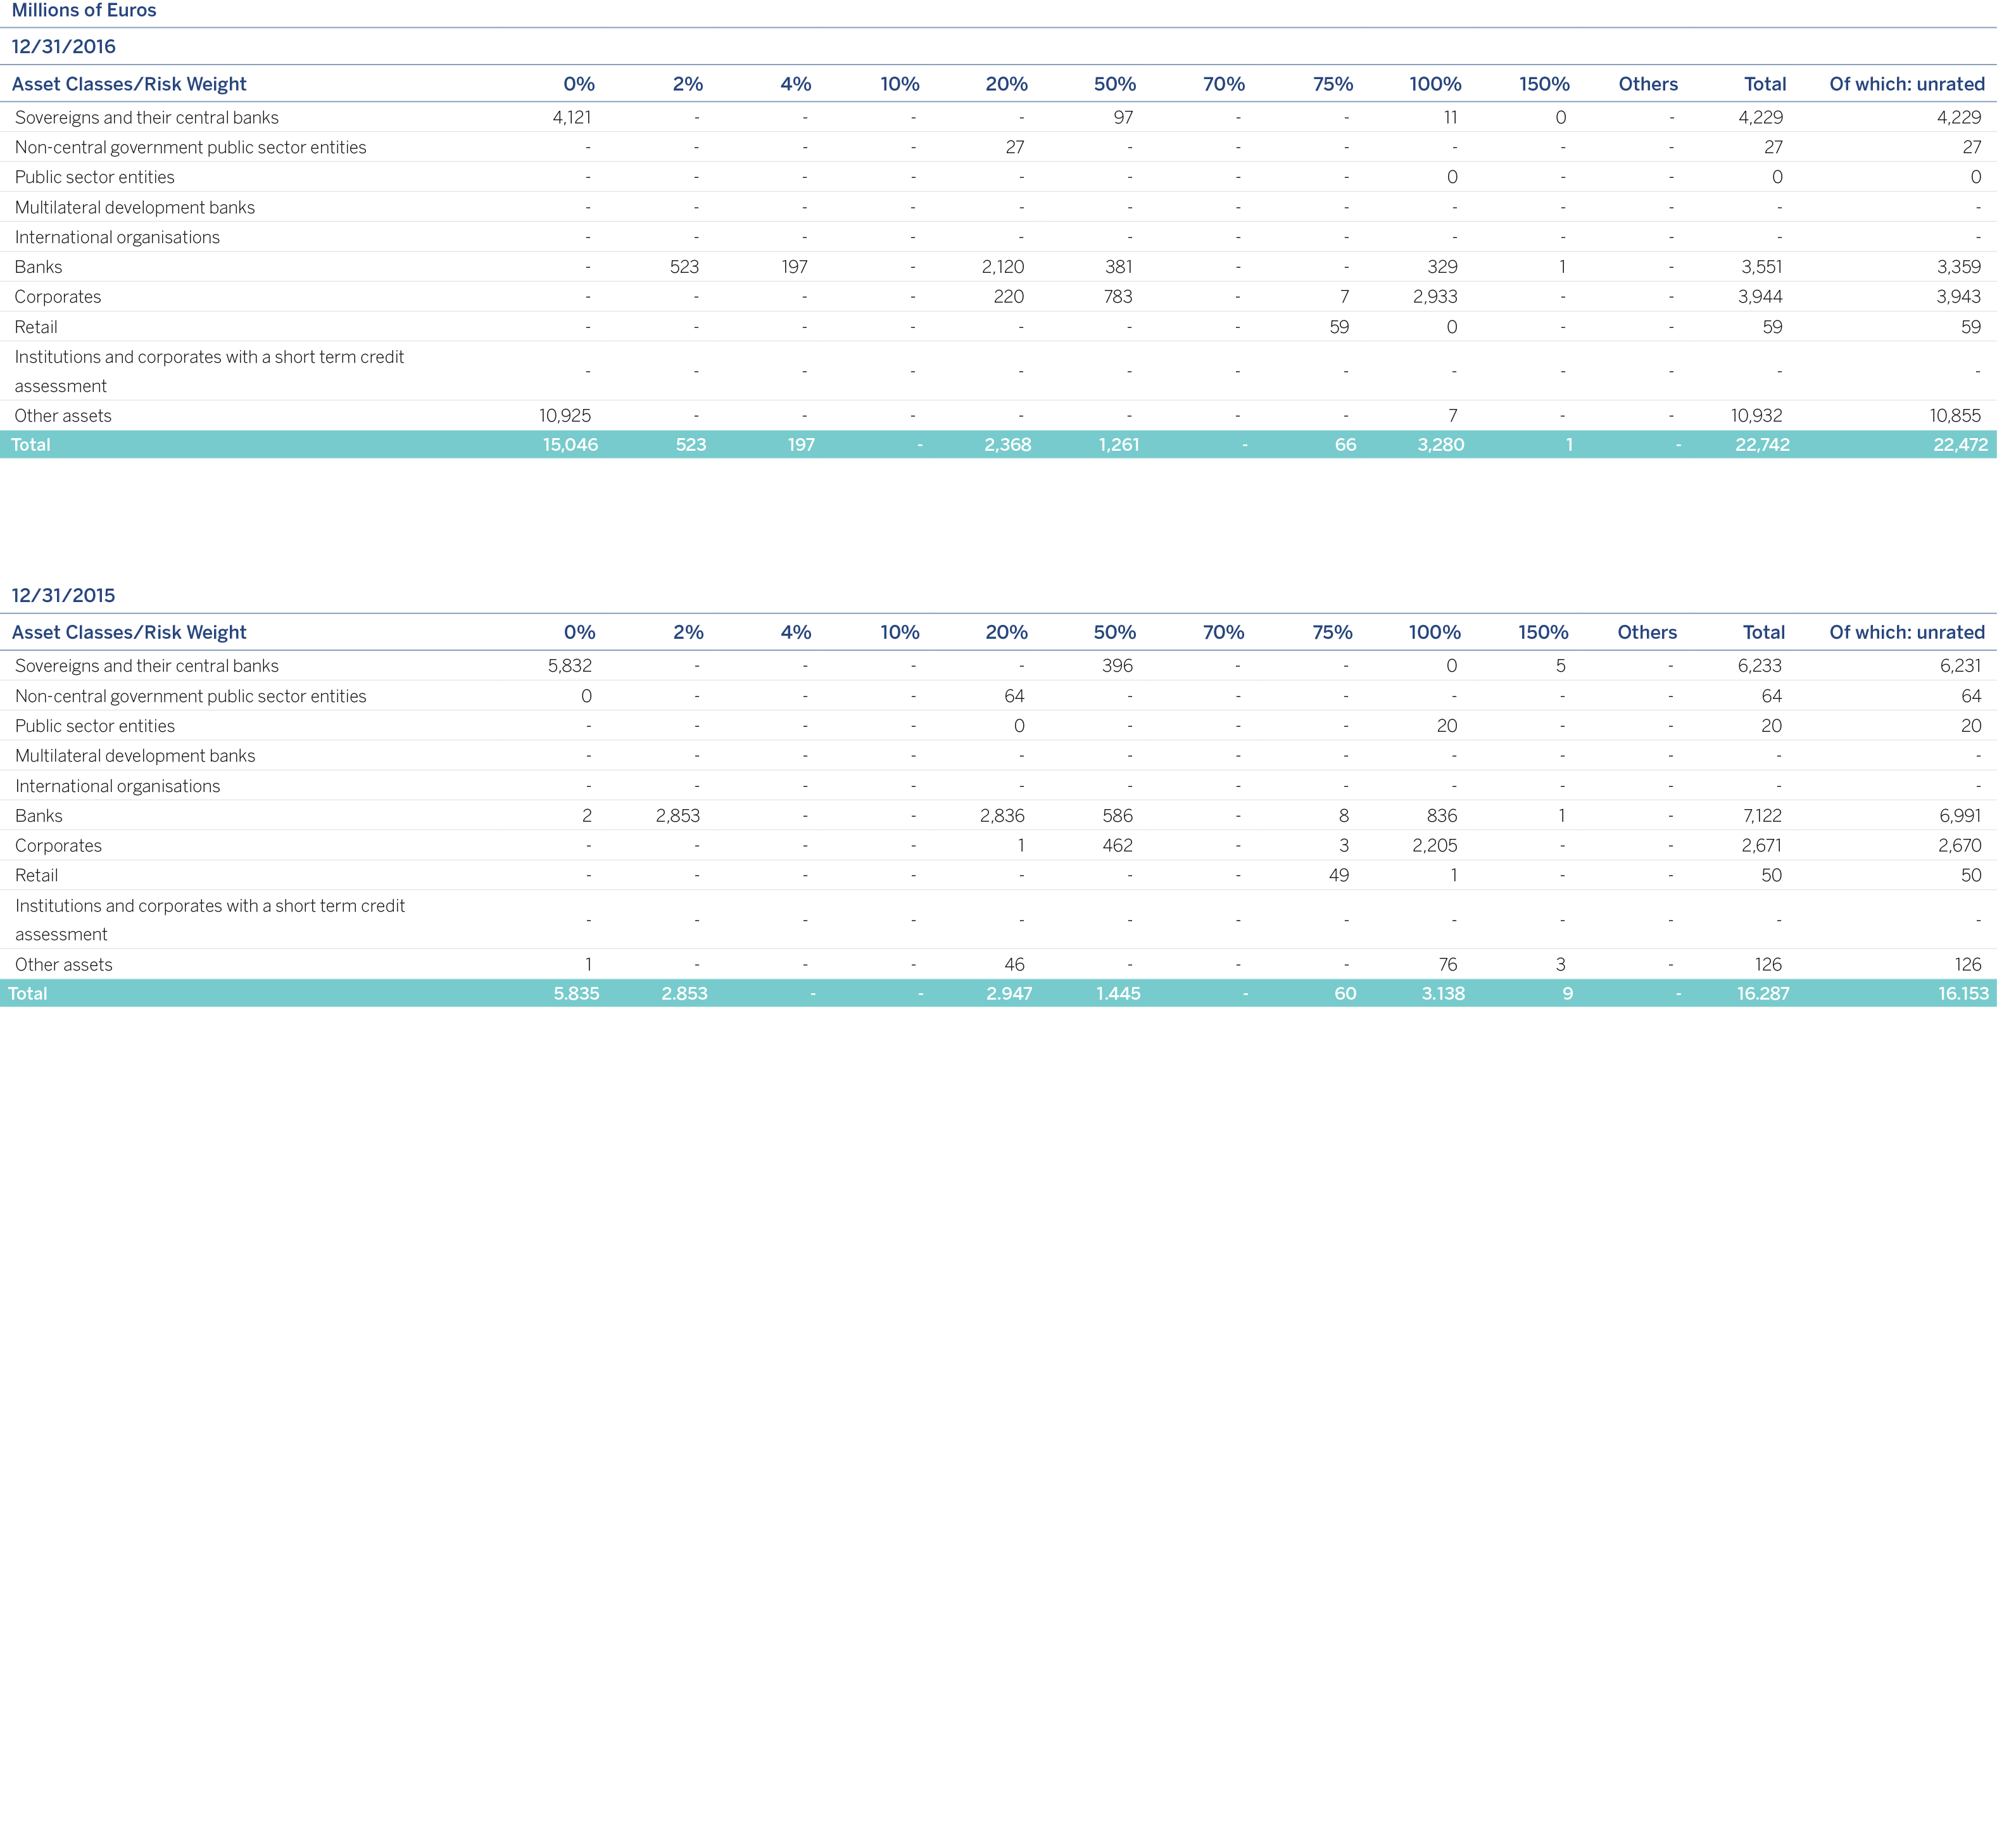Select "Other assets" row label in 2015 table

click(64, 966)
